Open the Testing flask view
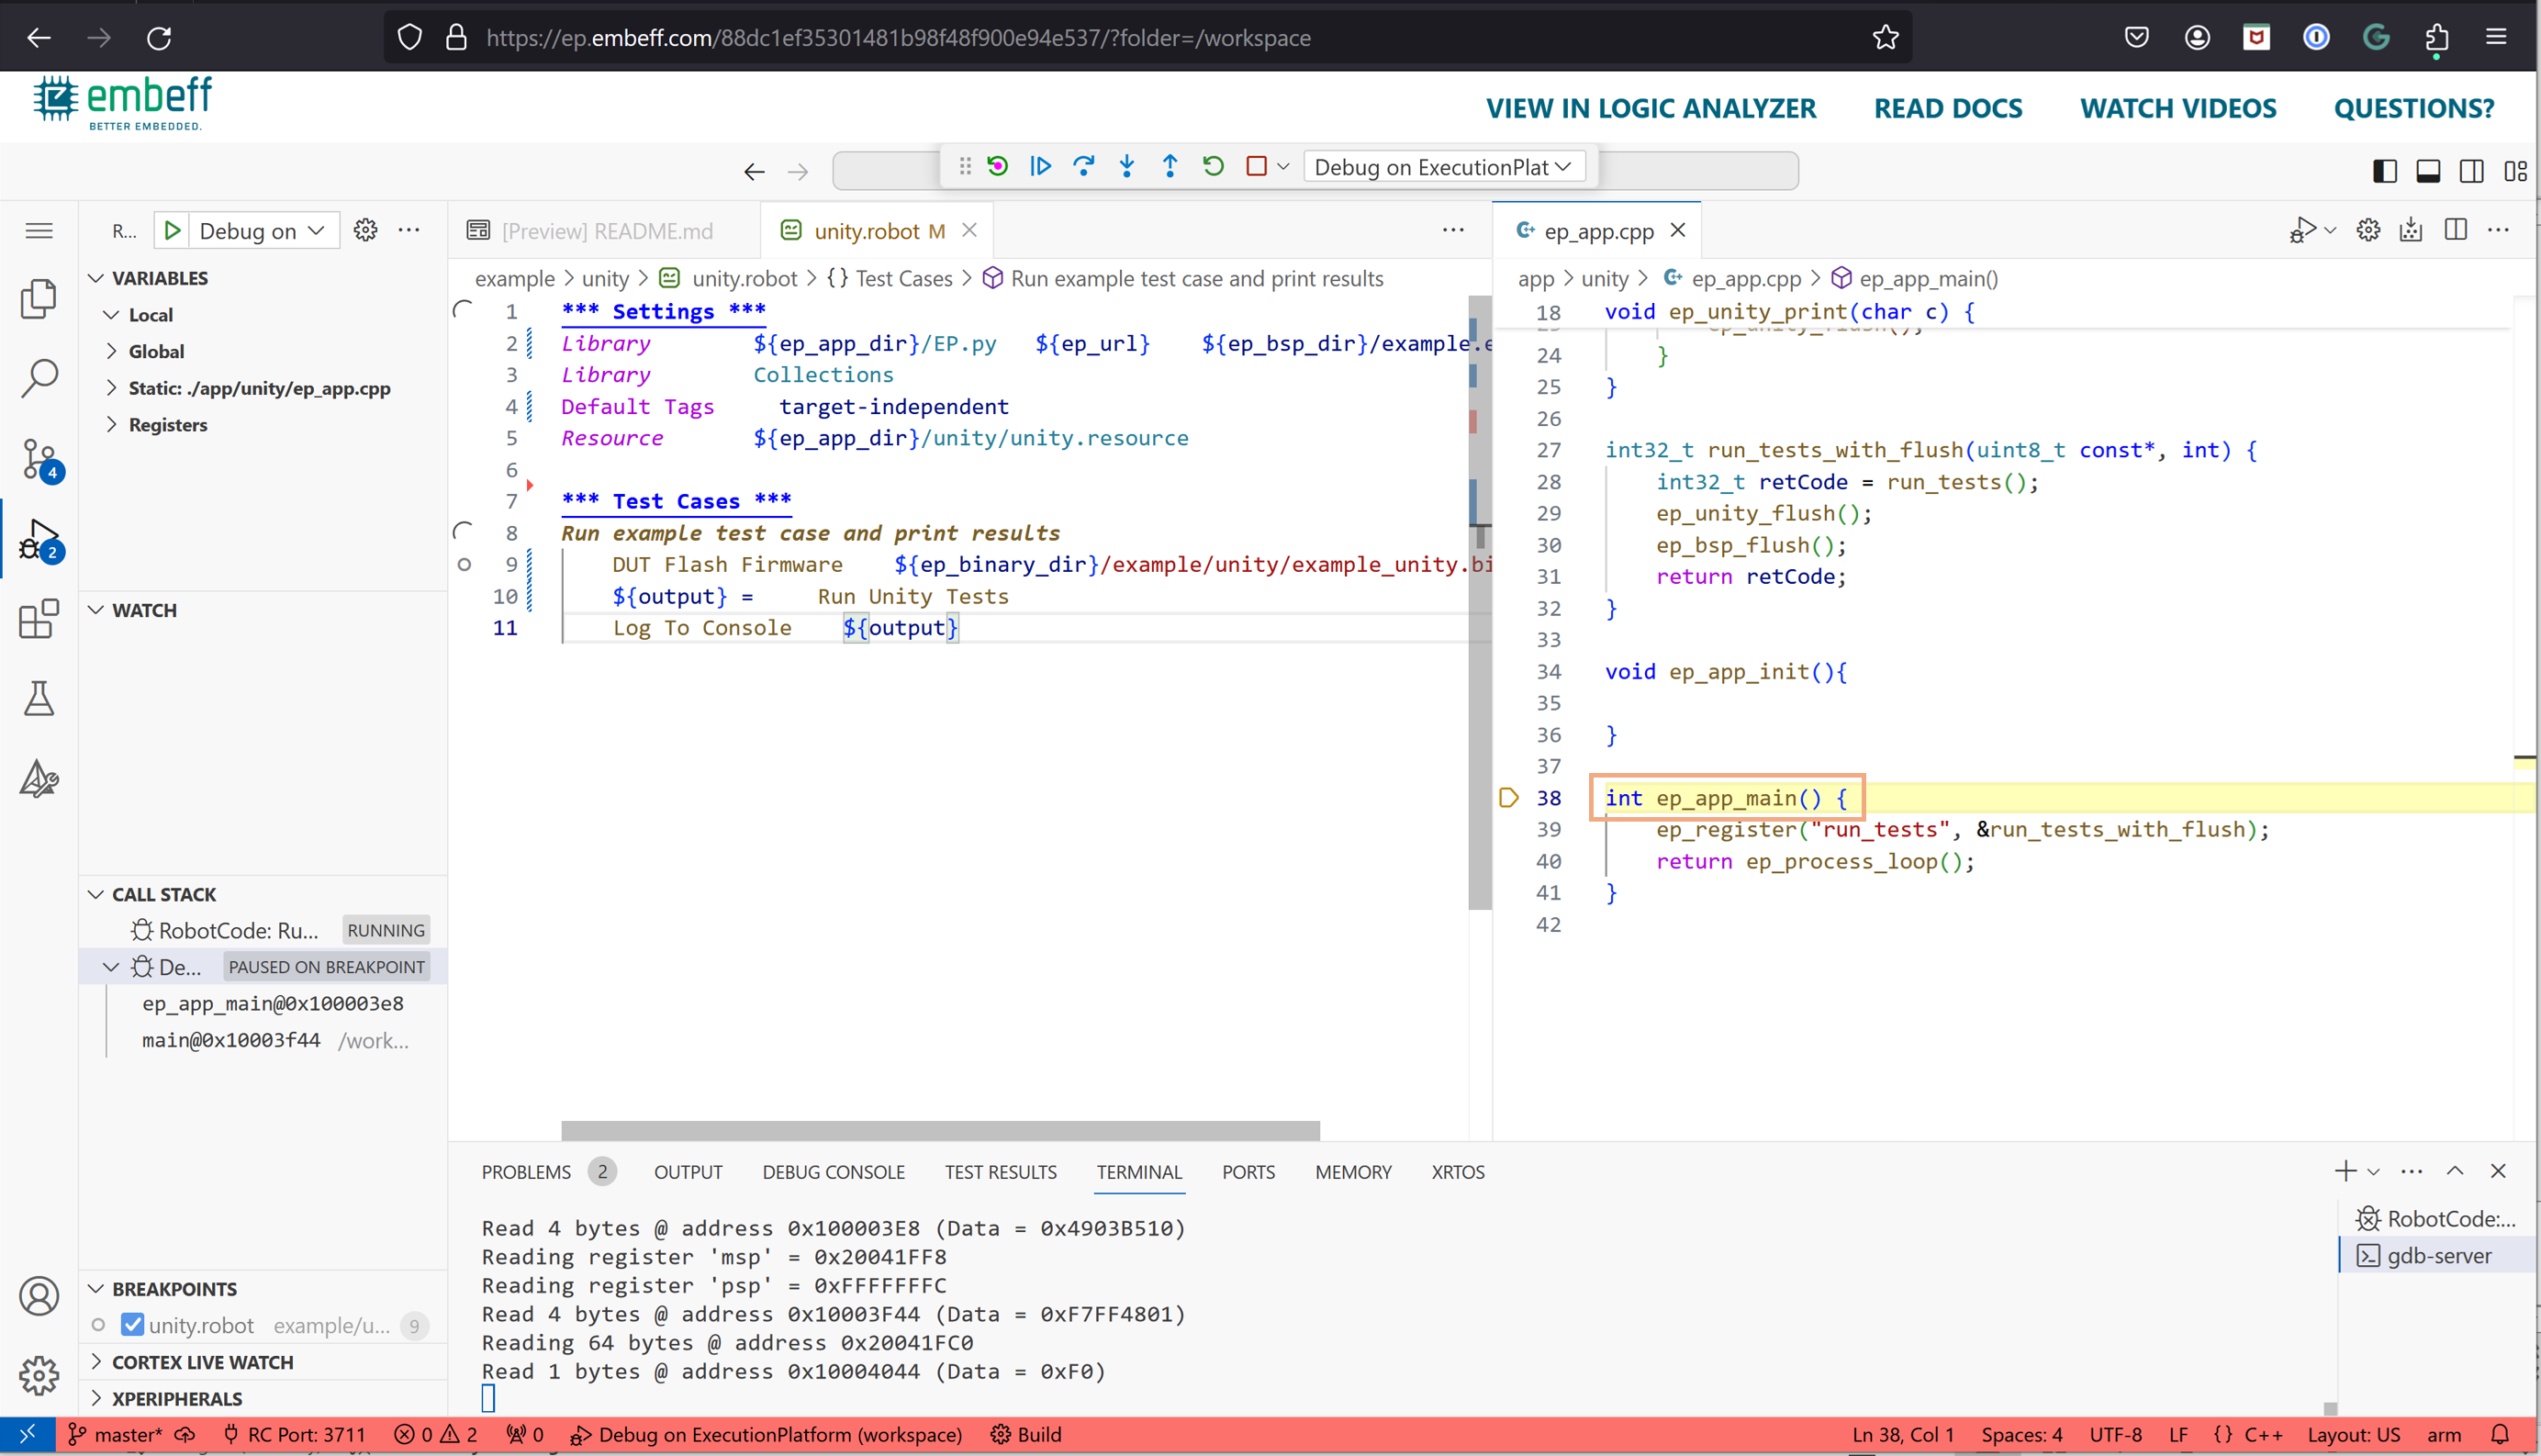The image size is (2541, 1456). (39, 699)
